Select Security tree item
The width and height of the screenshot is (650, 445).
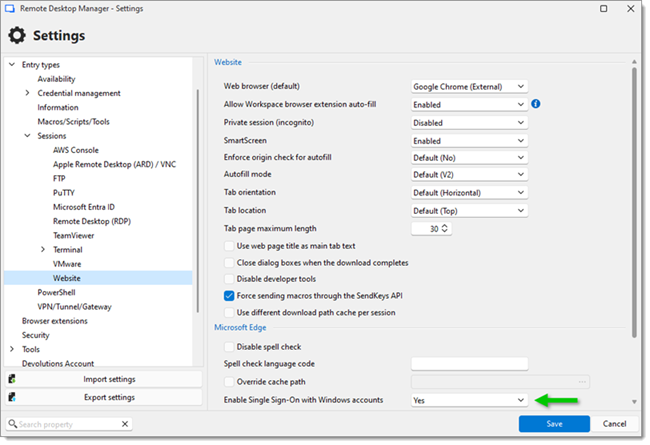click(36, 335)
